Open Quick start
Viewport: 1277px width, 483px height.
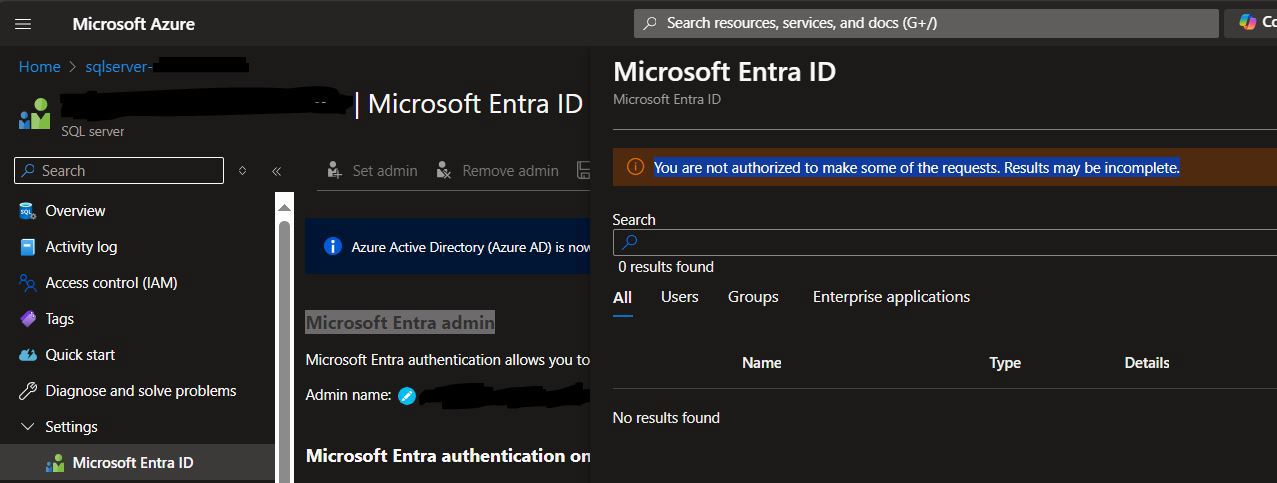[x=80, y=355]
